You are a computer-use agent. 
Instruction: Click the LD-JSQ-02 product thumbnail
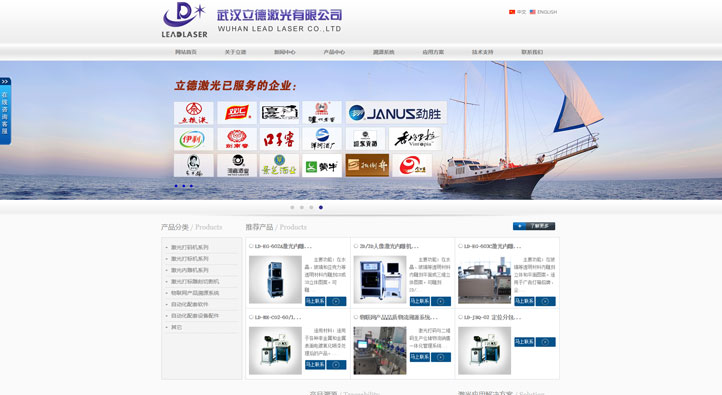[484, 350]
